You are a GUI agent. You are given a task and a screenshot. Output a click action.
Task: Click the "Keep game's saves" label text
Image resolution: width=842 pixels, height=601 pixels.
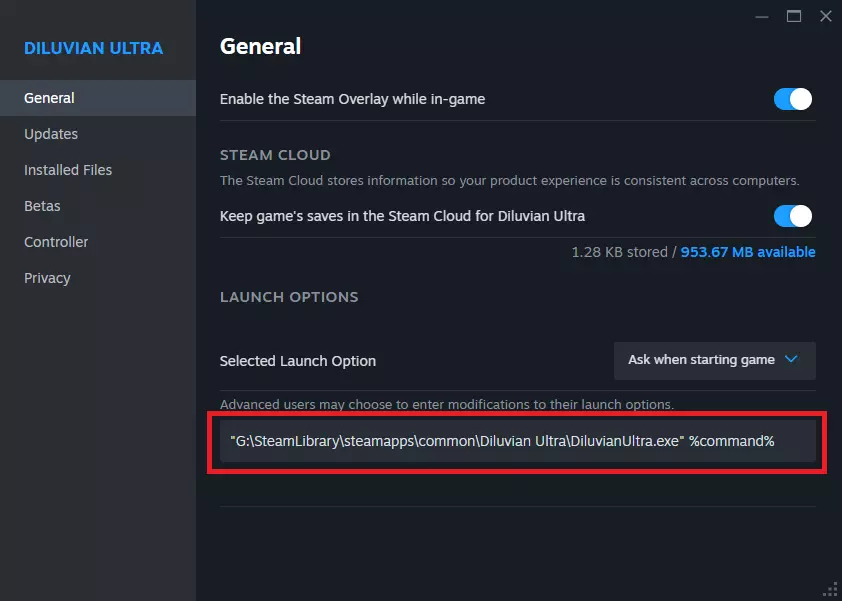(402, 216)
